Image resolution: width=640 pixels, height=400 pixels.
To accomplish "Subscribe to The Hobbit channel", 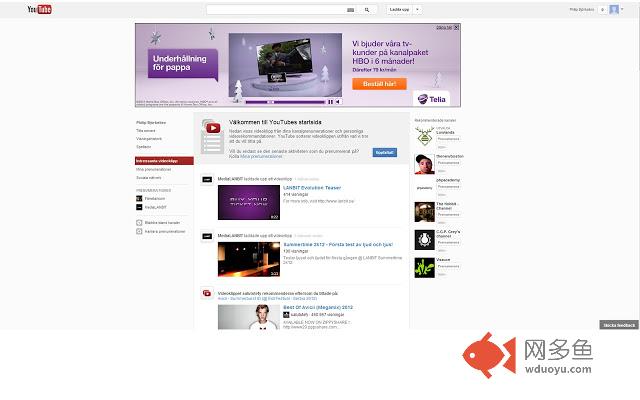I will point(449,214).
